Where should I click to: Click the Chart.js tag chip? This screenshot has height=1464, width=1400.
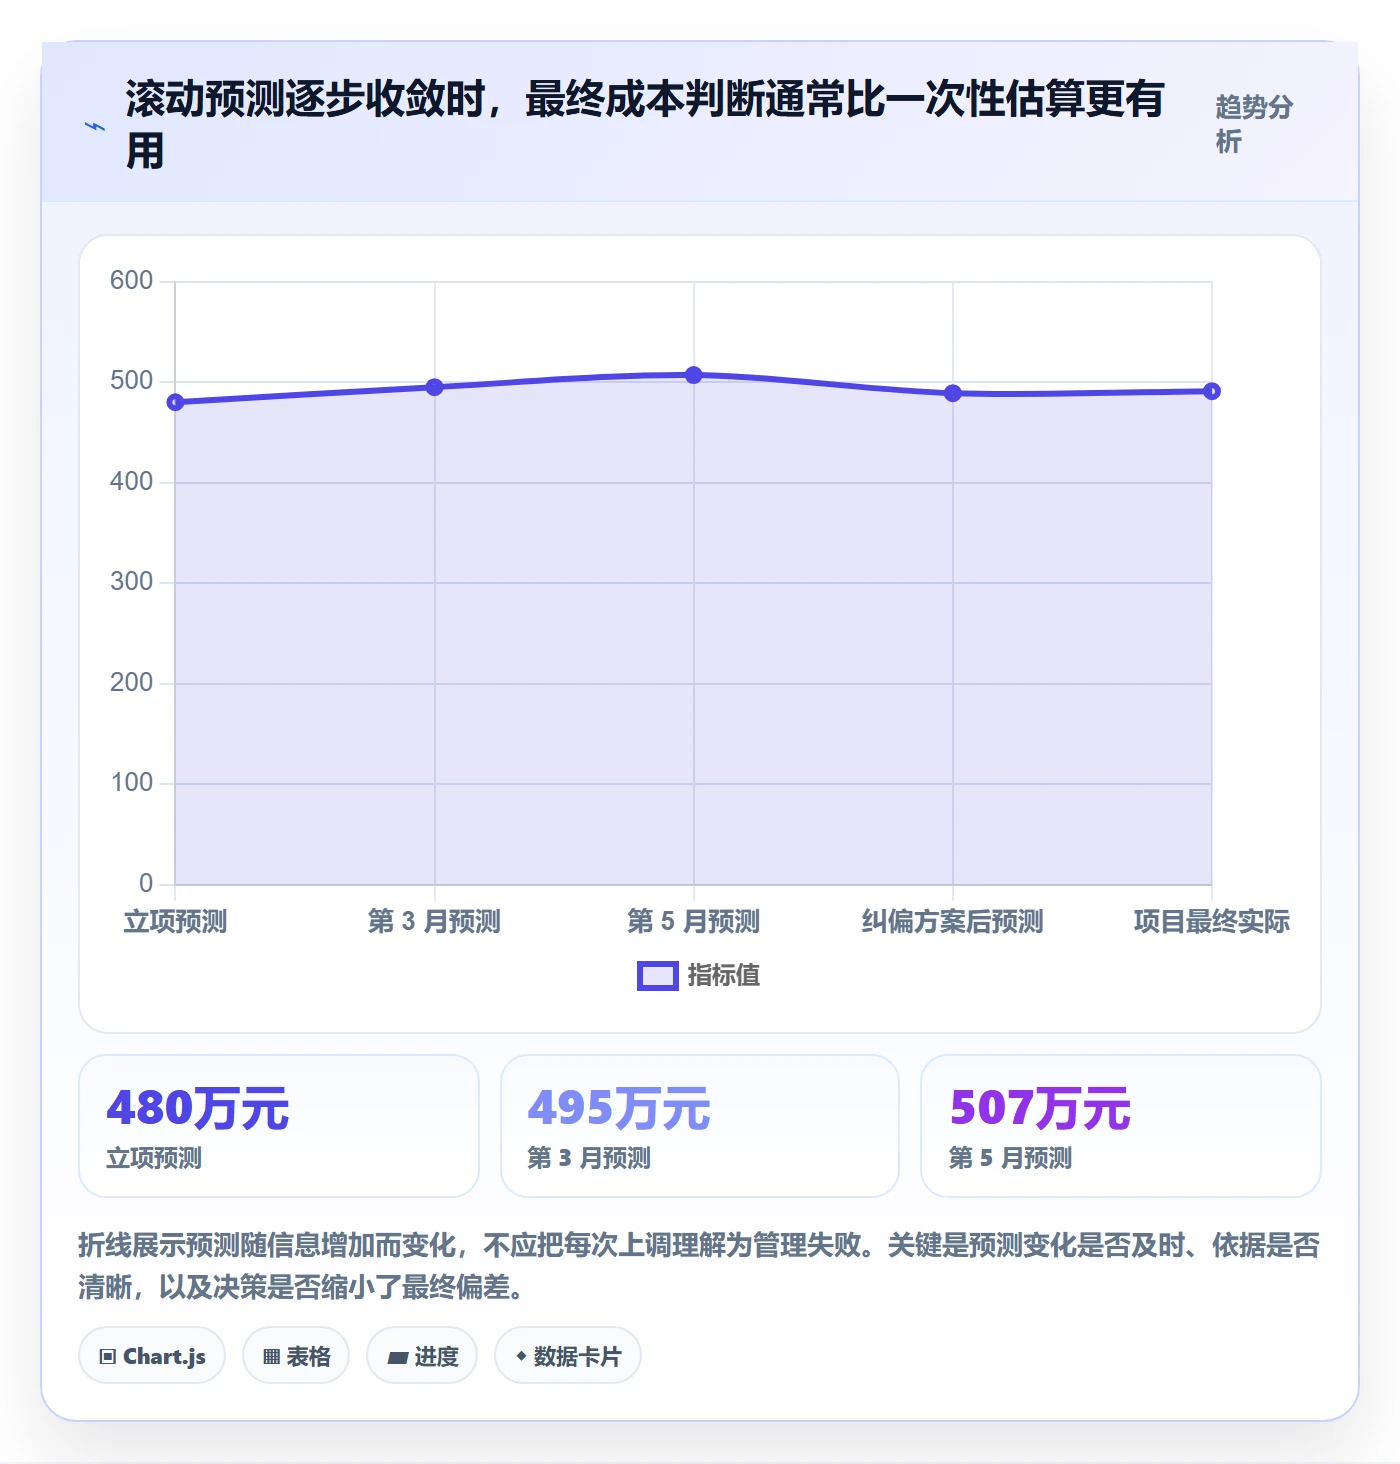152,1356
